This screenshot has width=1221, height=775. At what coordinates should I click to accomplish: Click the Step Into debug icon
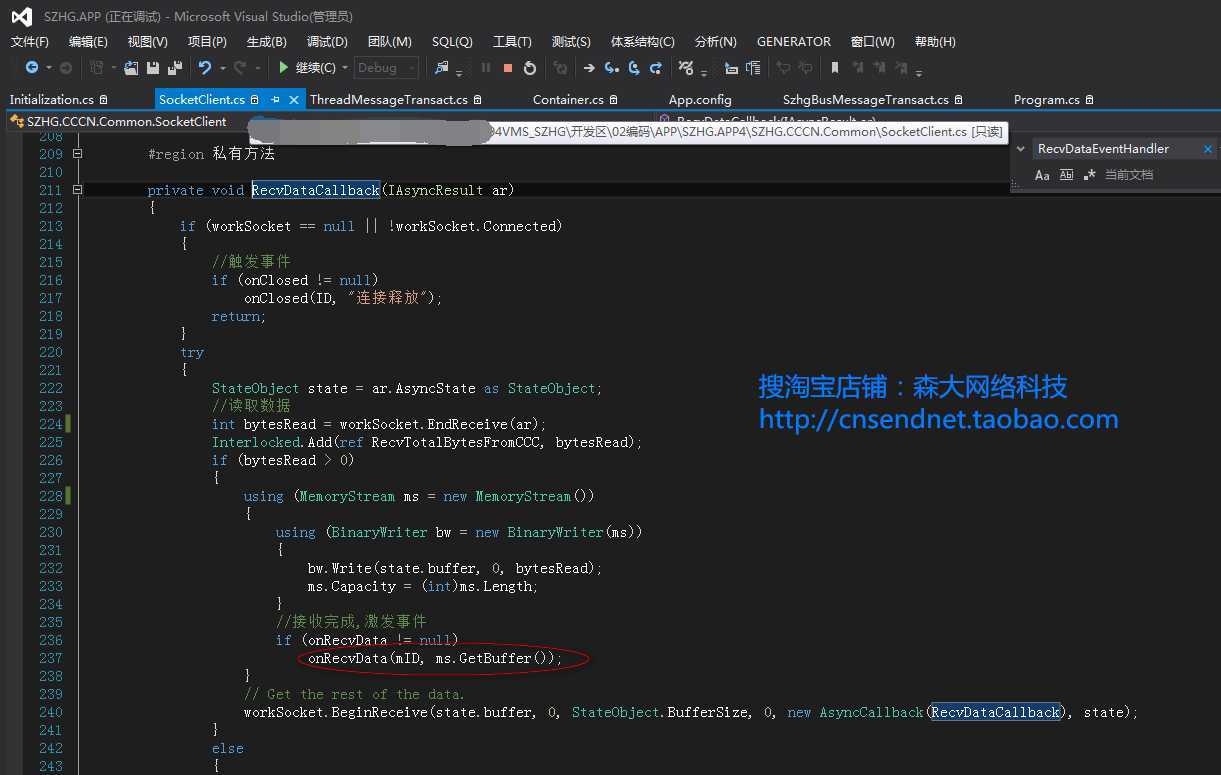pyautogui.click(x=611, y=67)
